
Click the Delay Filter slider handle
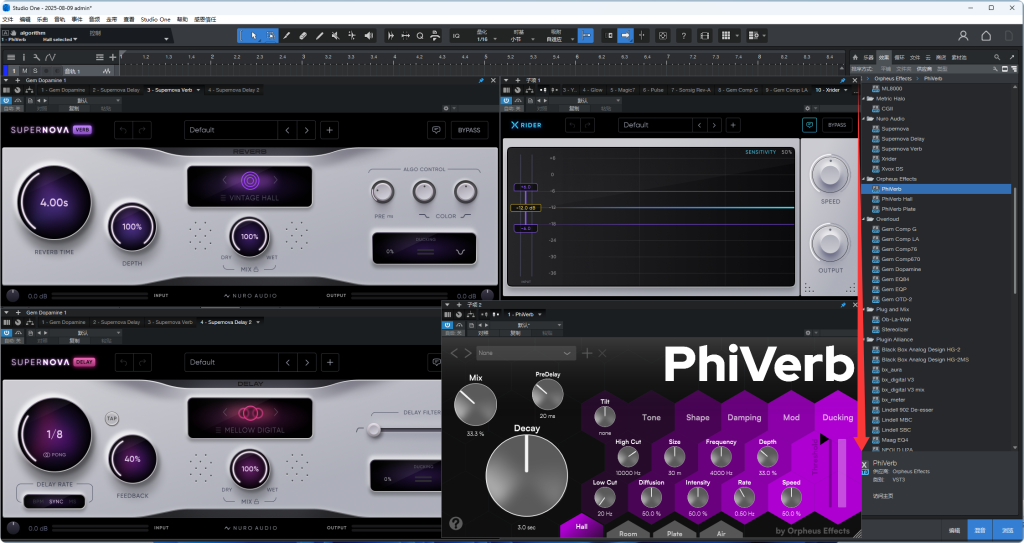point(374,429)
